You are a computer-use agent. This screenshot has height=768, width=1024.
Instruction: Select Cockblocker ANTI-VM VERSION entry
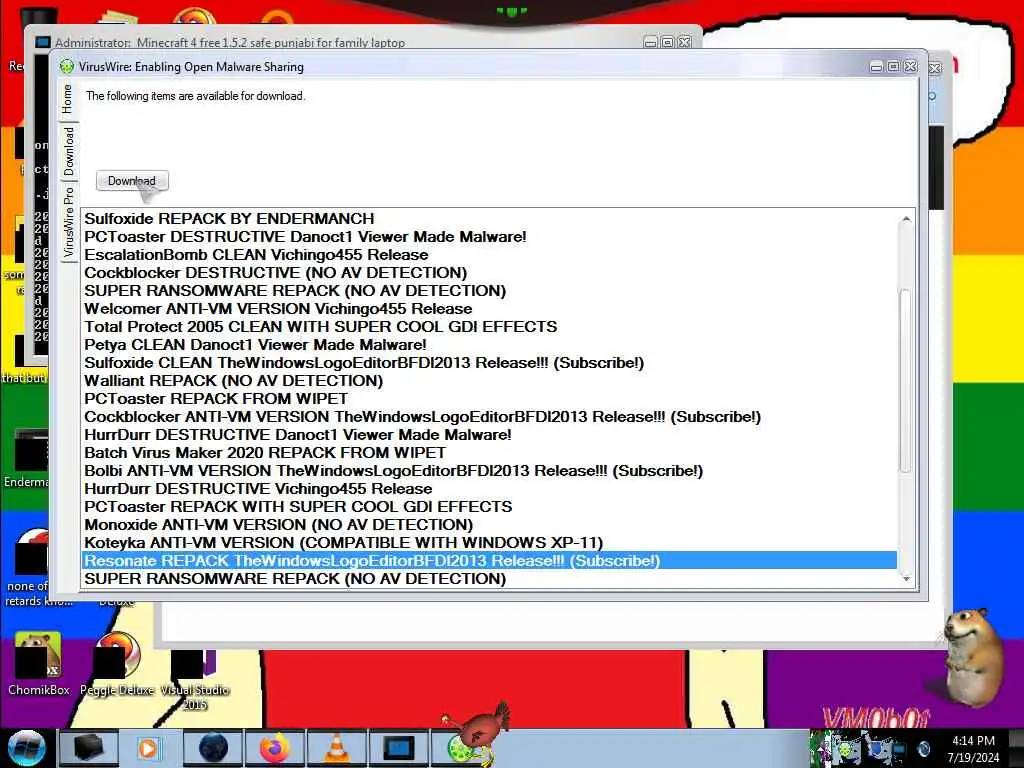point(490,417)
